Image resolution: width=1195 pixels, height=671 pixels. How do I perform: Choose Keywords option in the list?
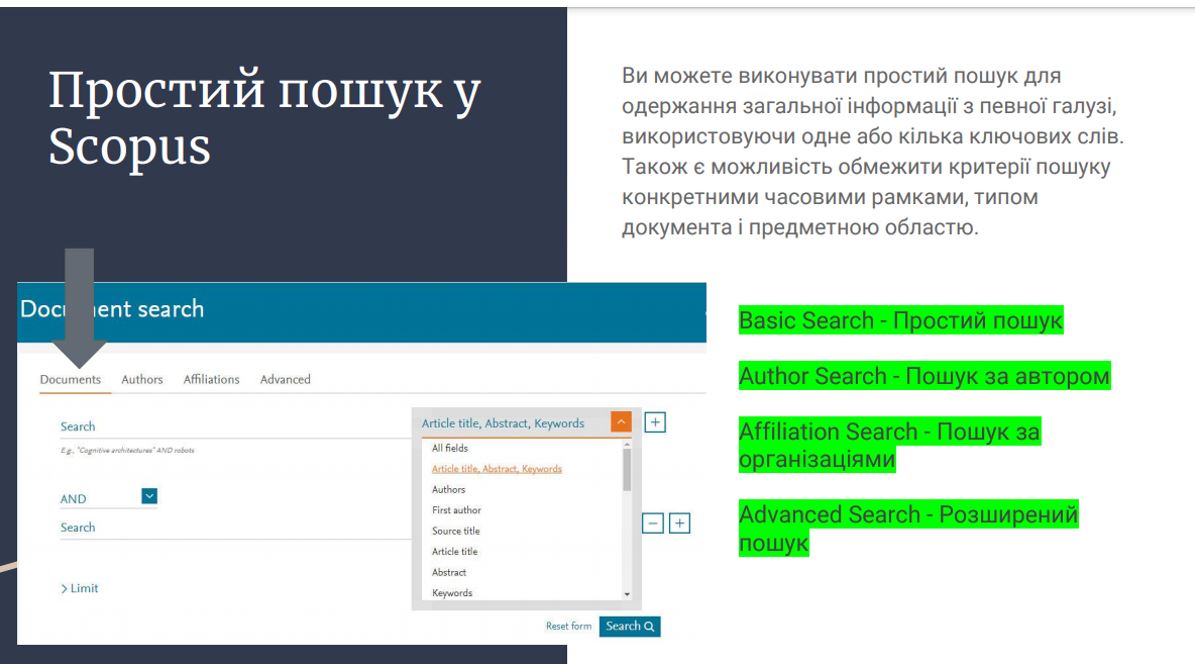452,592
